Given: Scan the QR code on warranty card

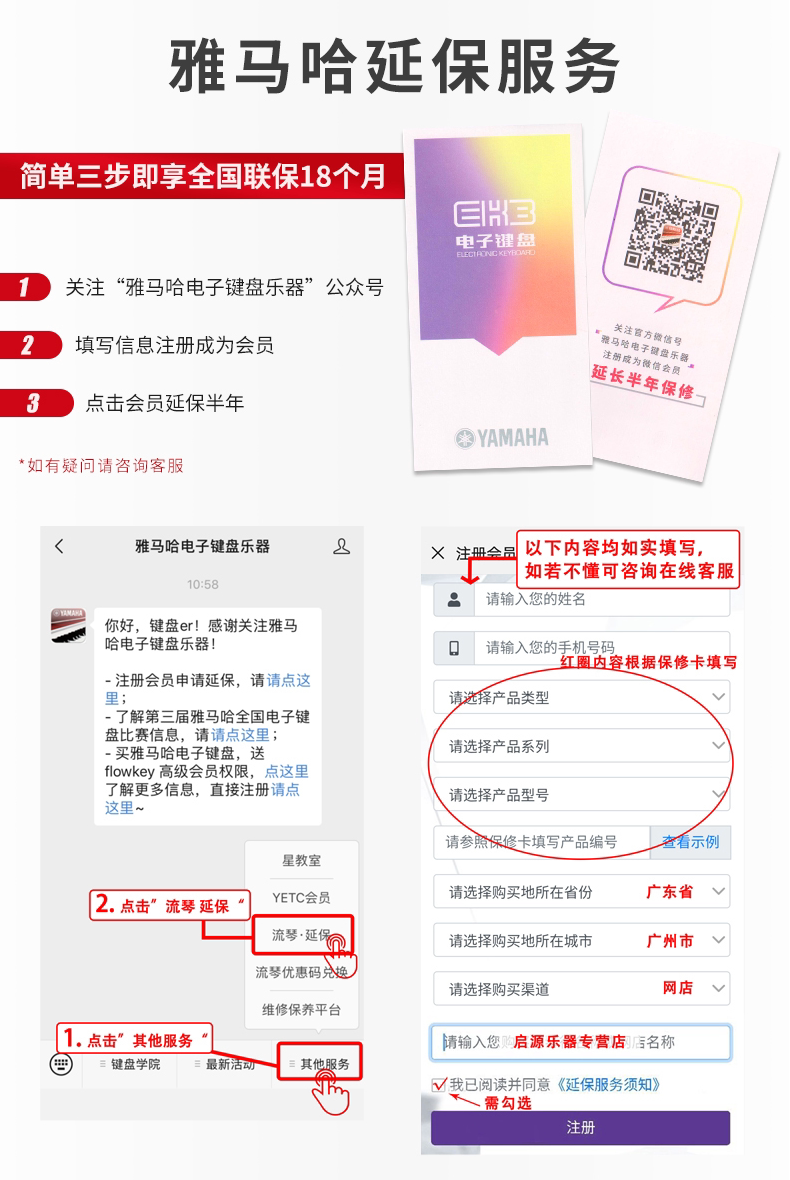Looking at the screenshot, I should point(671,233).
